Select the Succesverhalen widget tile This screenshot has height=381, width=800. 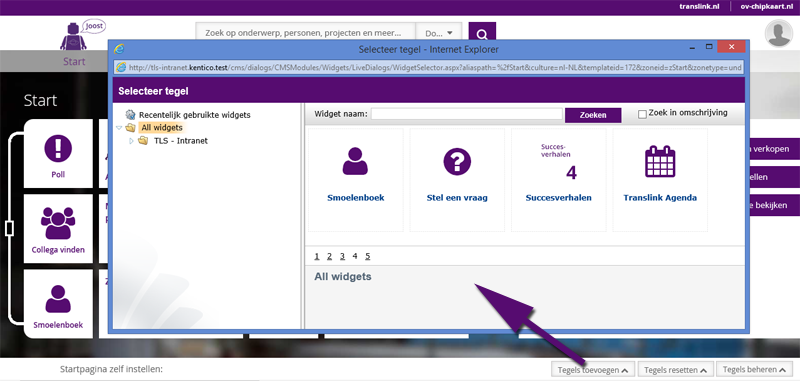pyautogui.click(x=559, y=180)
